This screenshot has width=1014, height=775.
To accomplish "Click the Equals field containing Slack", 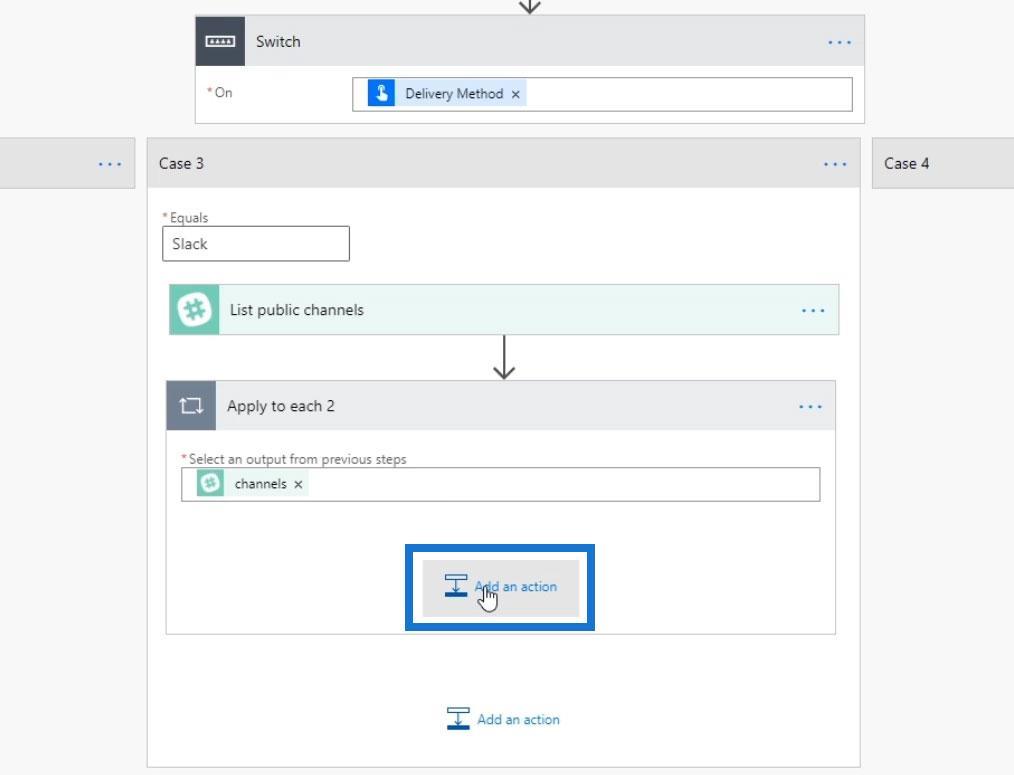I will [x=256, y=244].
